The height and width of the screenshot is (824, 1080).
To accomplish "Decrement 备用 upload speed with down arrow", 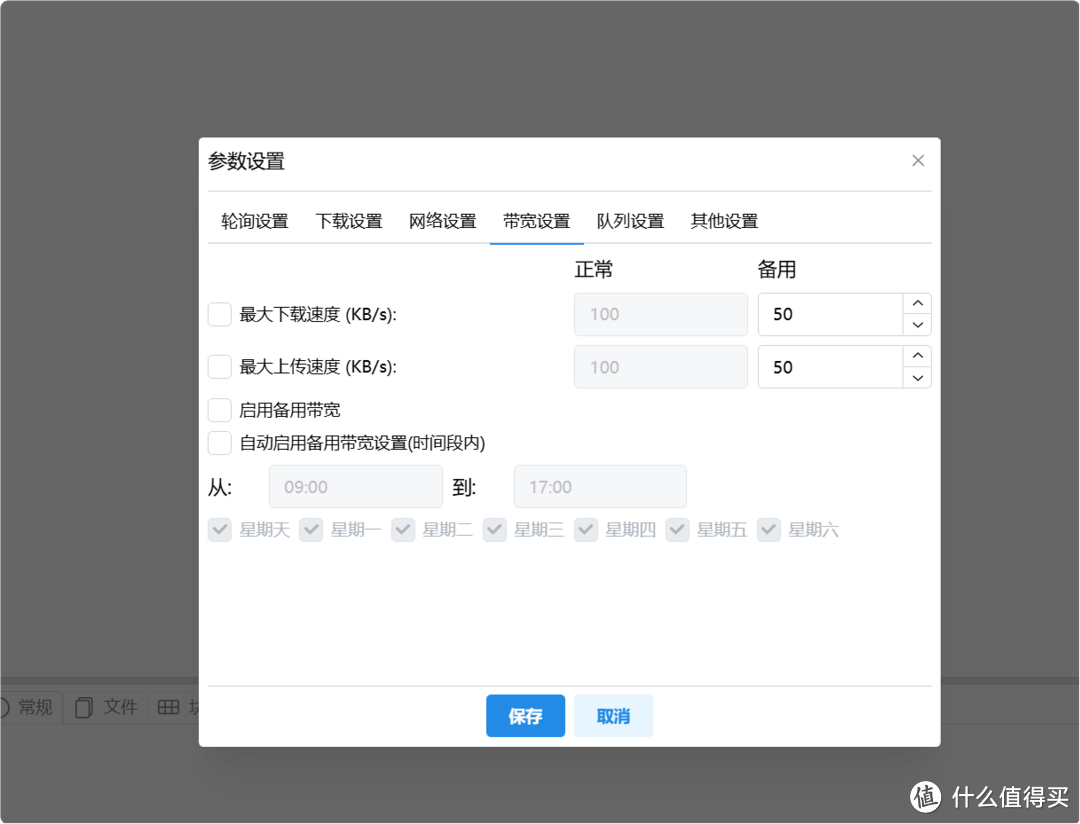I will (x=917, y=378).
